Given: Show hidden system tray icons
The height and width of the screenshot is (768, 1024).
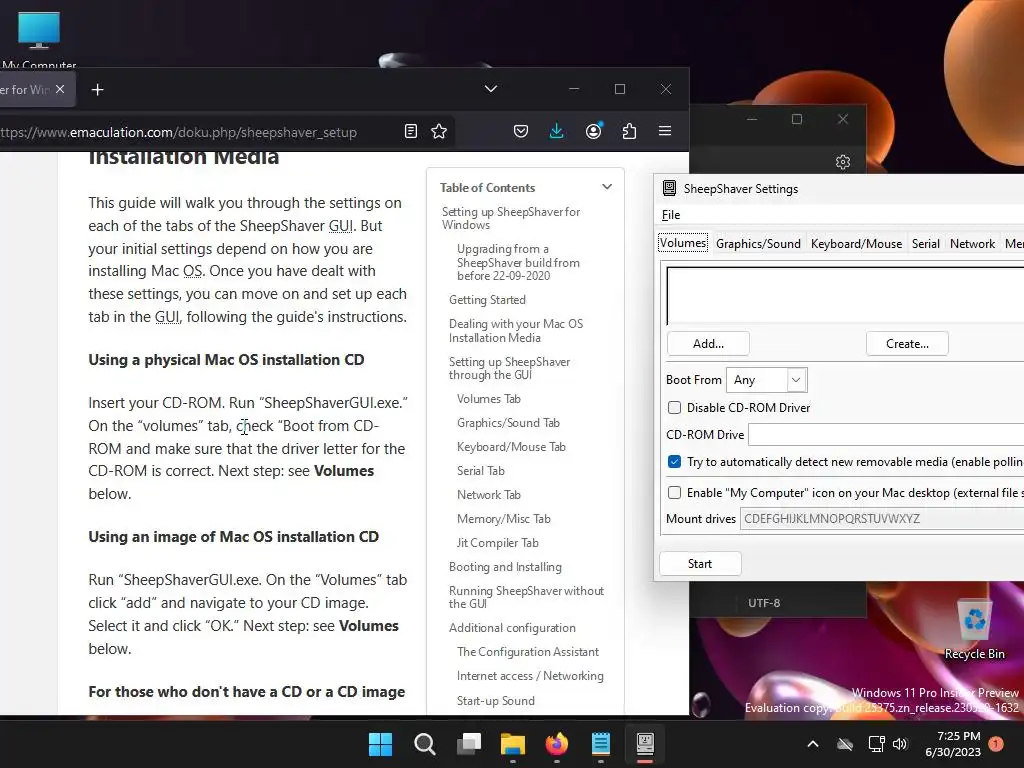Looking at the screenshot, I should coord(813,744).
